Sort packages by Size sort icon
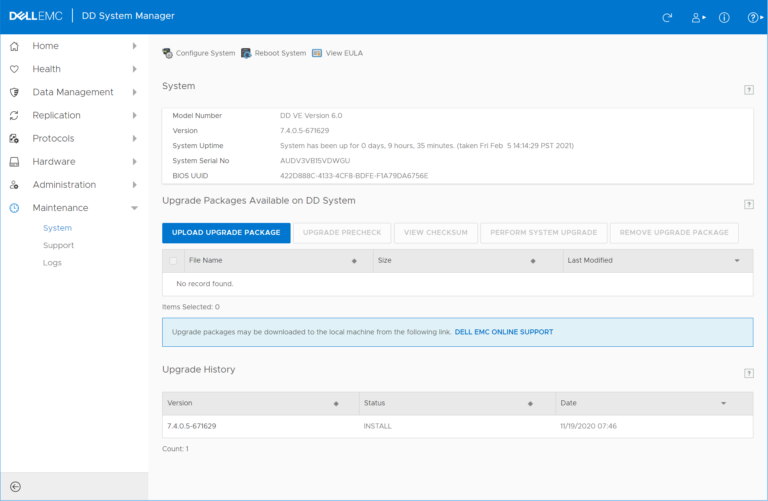768x501 pixels. pos(533,261)
